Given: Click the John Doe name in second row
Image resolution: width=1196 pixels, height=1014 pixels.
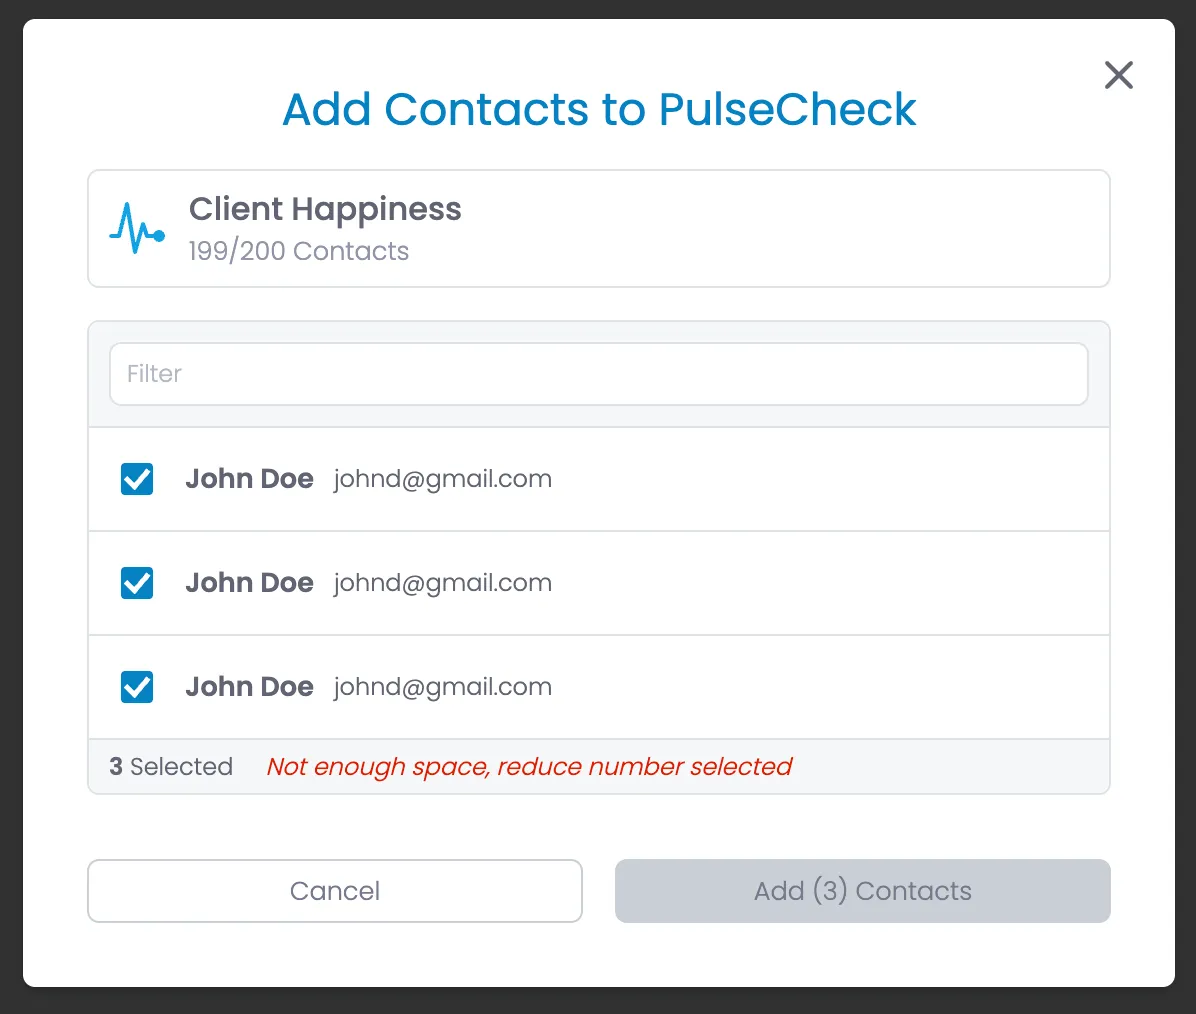Looking at the screenshot, I should click(x=249, y=583).
